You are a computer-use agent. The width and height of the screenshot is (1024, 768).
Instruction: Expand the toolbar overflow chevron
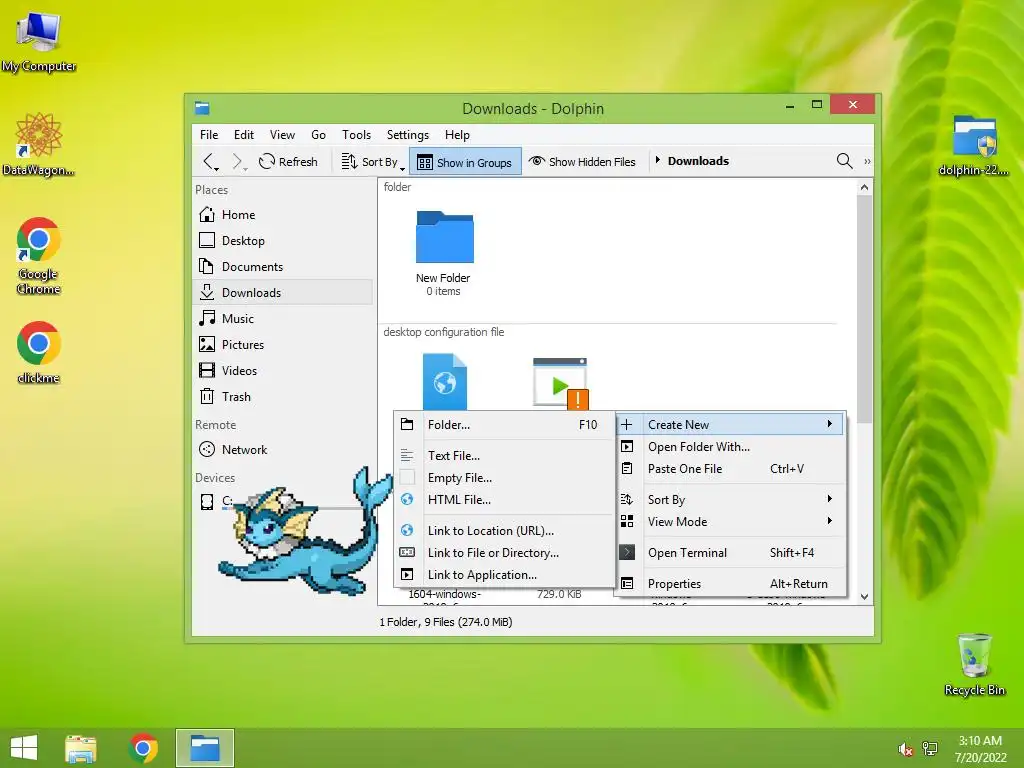click(867, 161)
